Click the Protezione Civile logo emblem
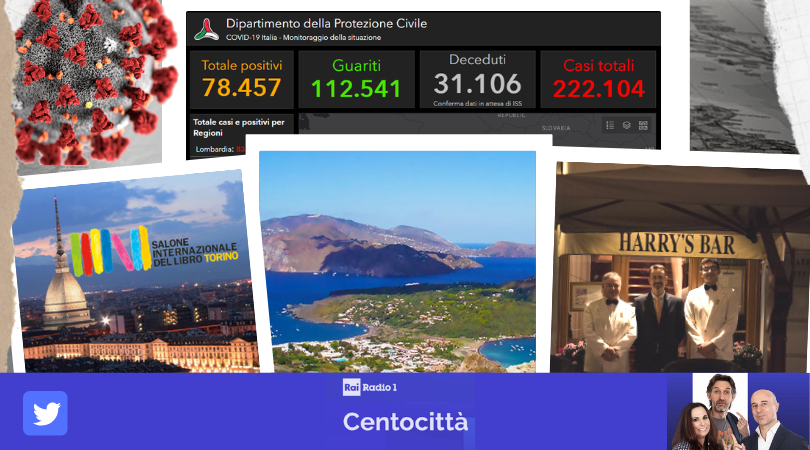This screenshot has width=810, height=450. click(x=206, y=29)
